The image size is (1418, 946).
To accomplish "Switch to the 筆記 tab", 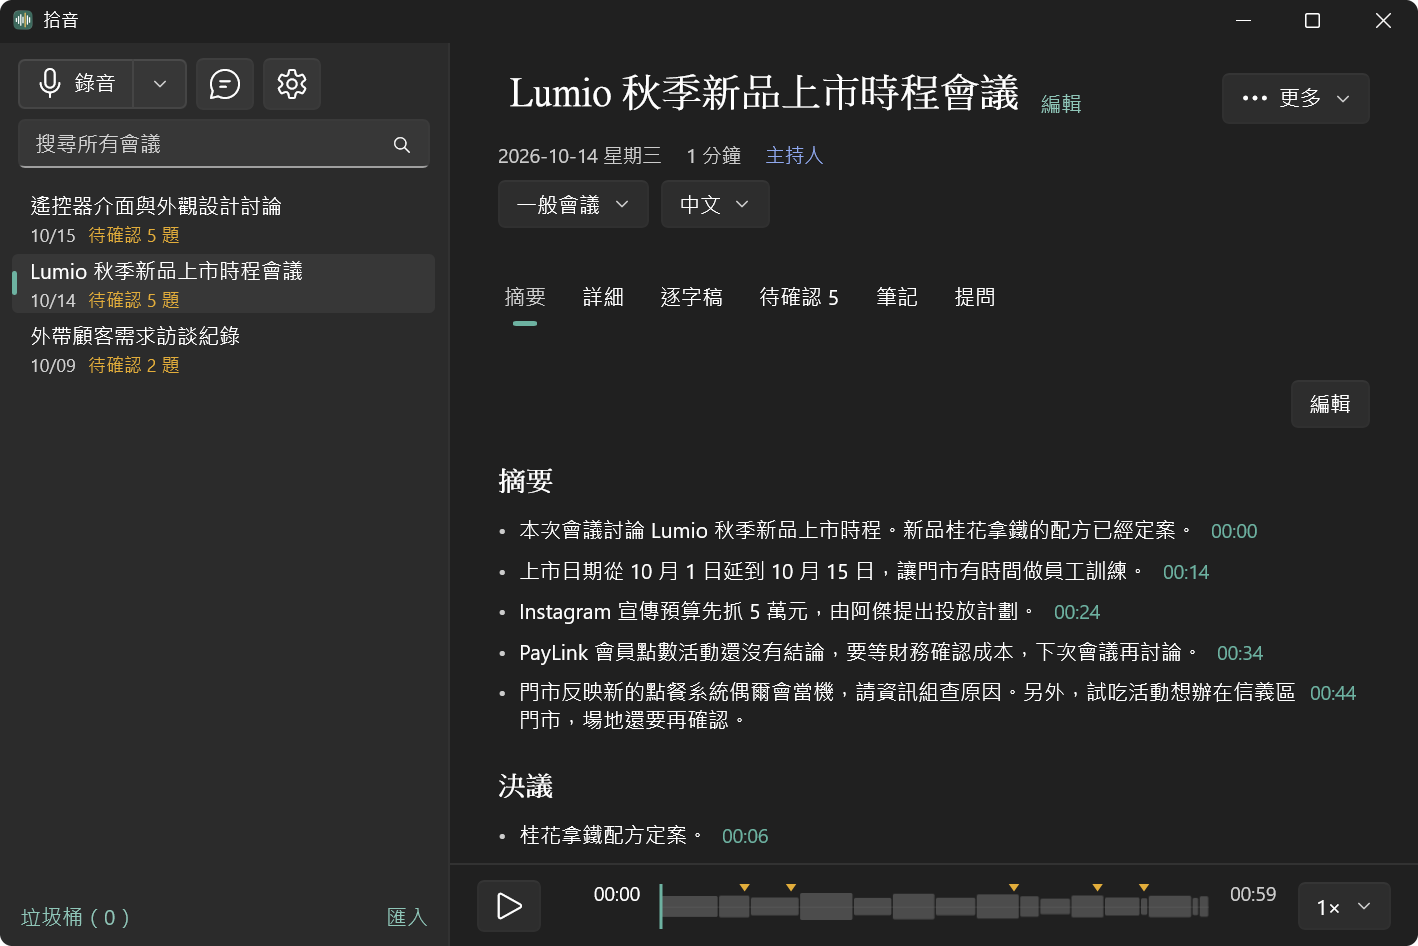I will (897, 298).
